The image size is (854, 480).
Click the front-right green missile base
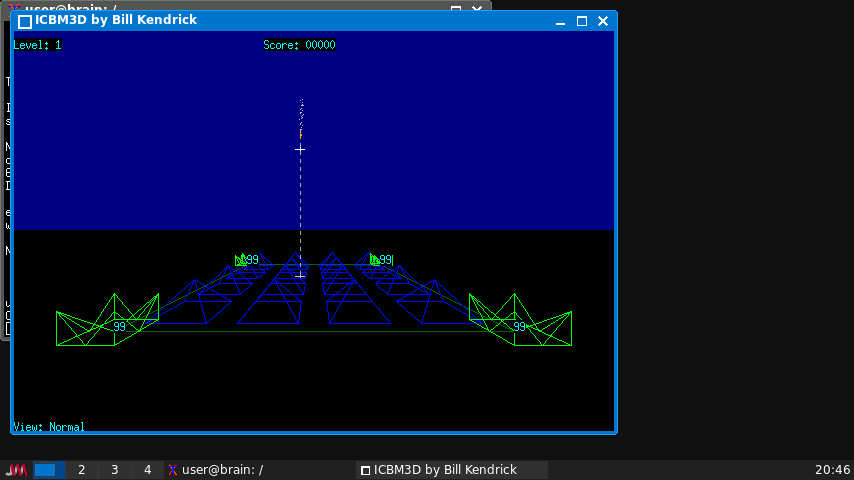coord(520,324)
